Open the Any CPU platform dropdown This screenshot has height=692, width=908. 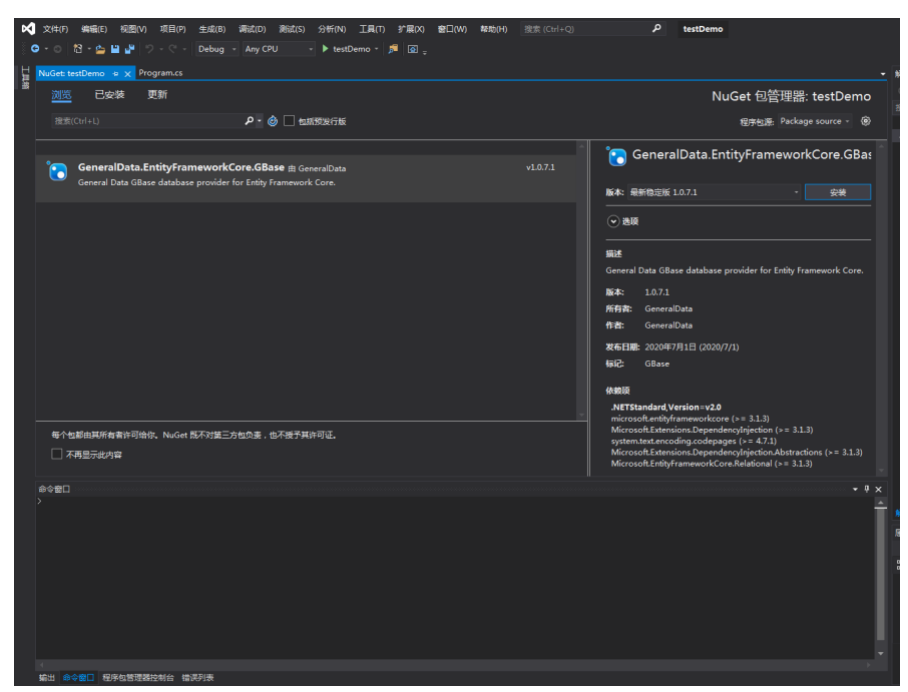[x=279, y=49]
